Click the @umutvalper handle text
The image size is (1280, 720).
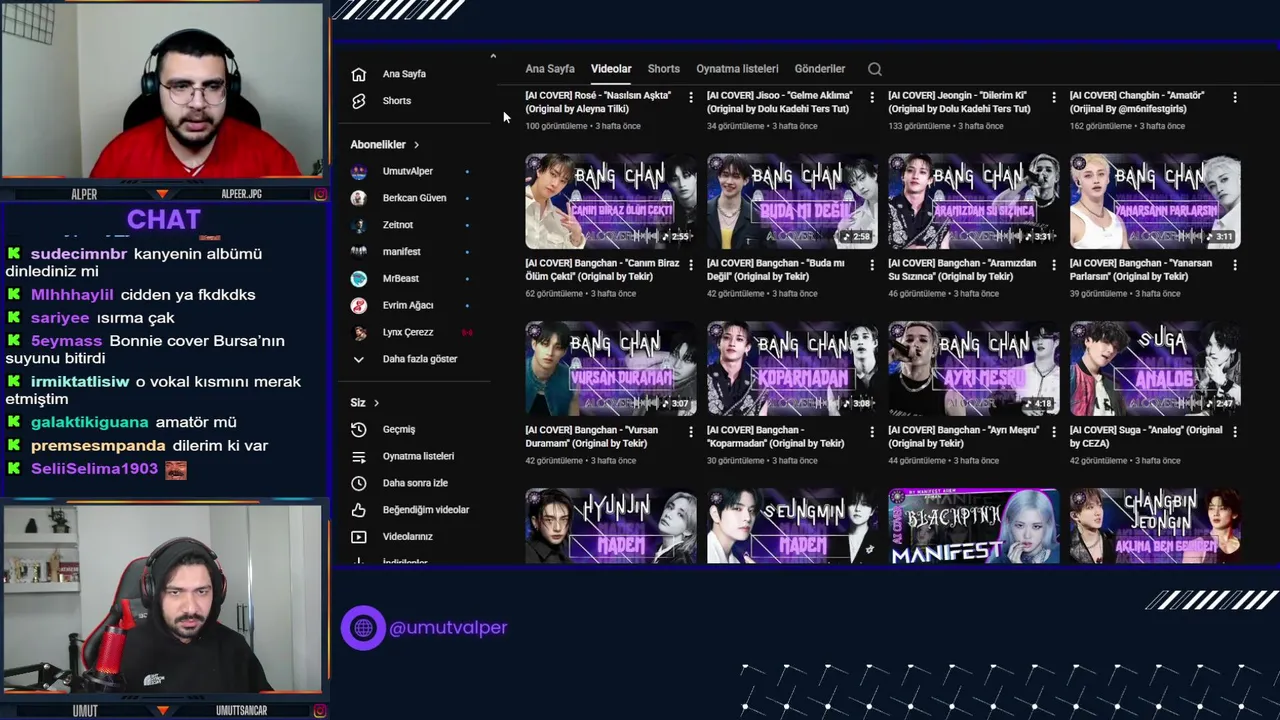(448, 628)
